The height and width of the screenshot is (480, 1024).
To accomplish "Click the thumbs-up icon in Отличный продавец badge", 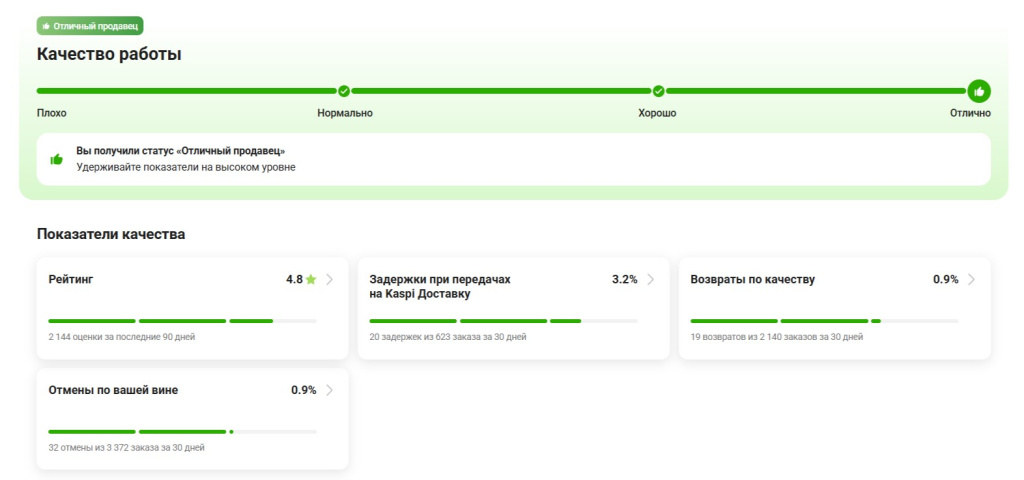I will pyautogui.click(x=46, y=26).
